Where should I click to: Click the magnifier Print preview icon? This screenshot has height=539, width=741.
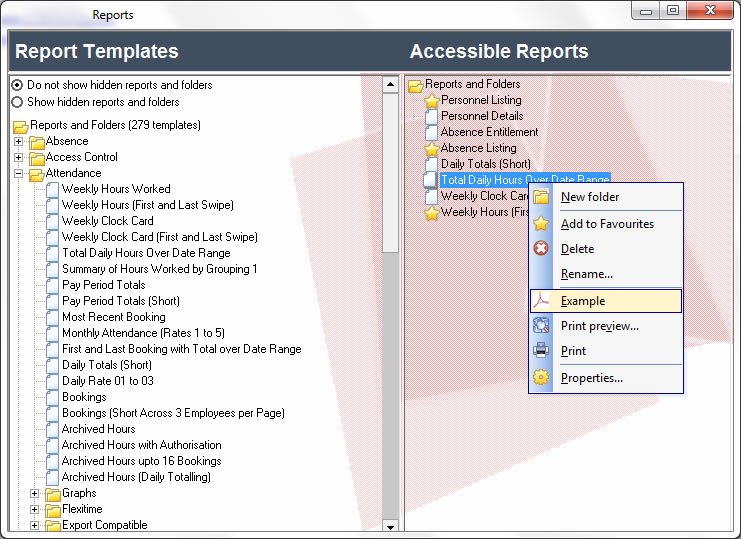pyautogui.click(x=541, y=326)
